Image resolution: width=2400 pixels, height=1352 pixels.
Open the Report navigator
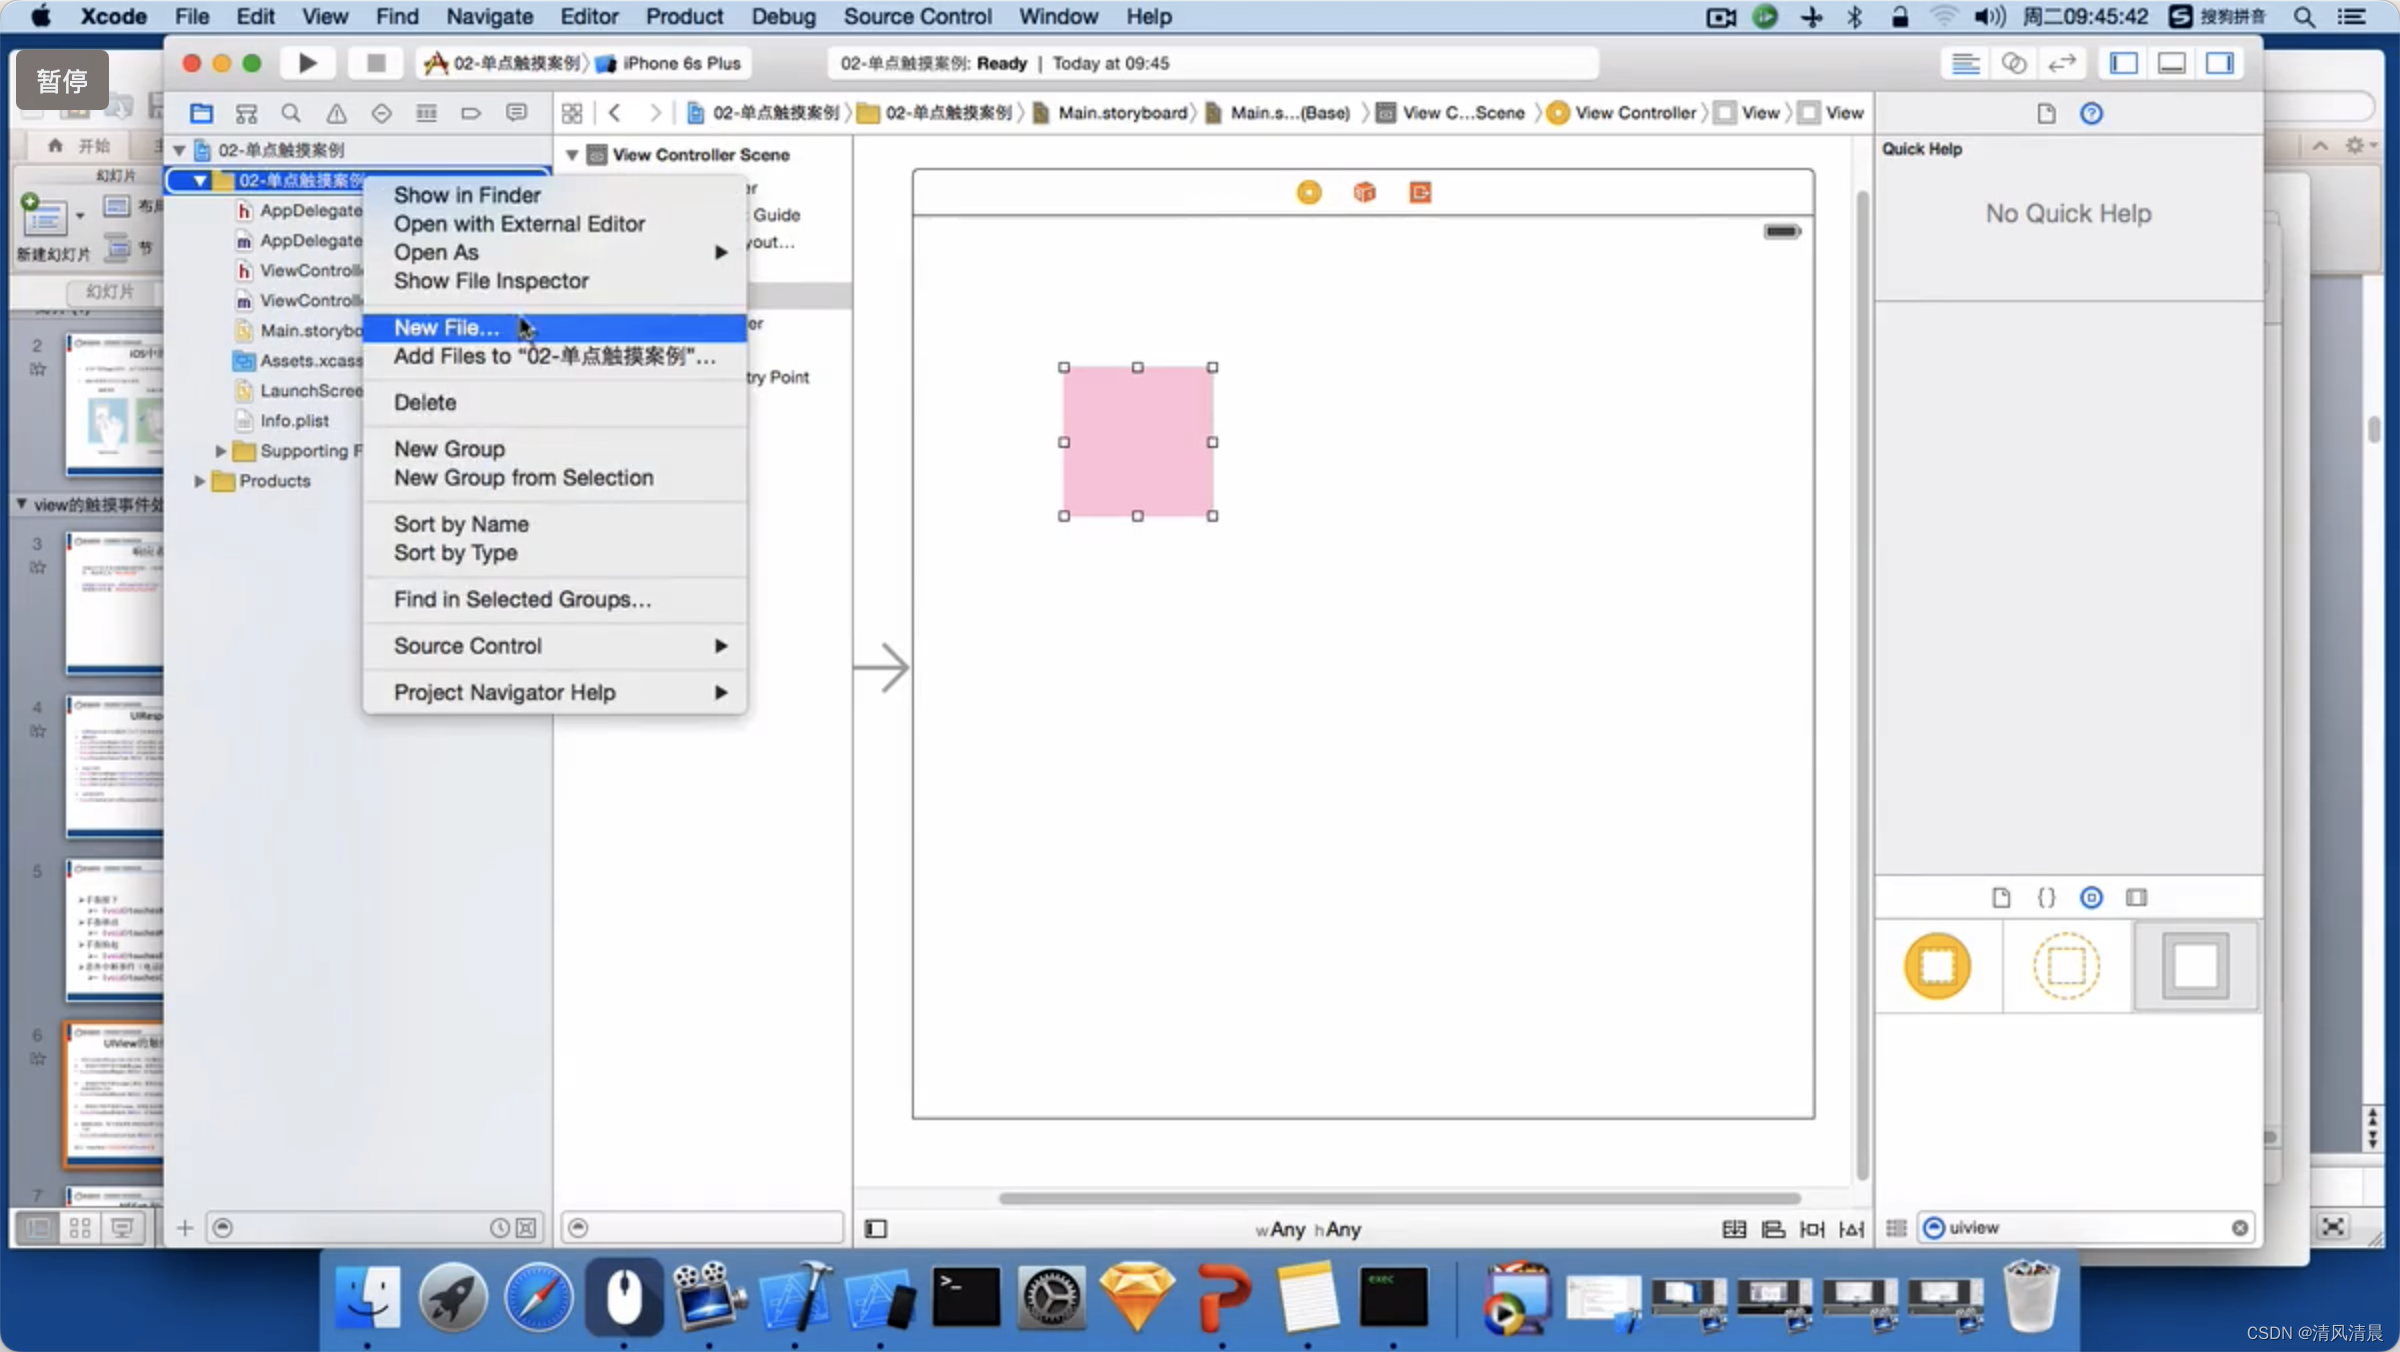coord(516,113)
